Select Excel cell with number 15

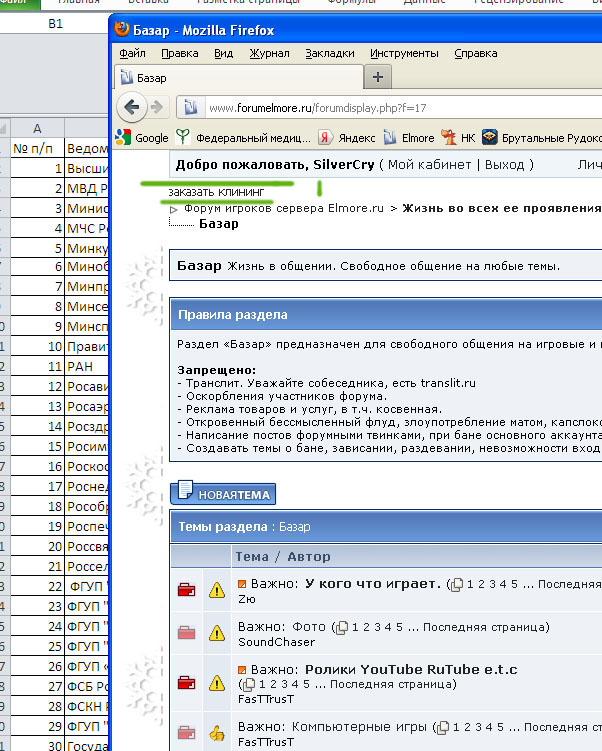(37, 446)
